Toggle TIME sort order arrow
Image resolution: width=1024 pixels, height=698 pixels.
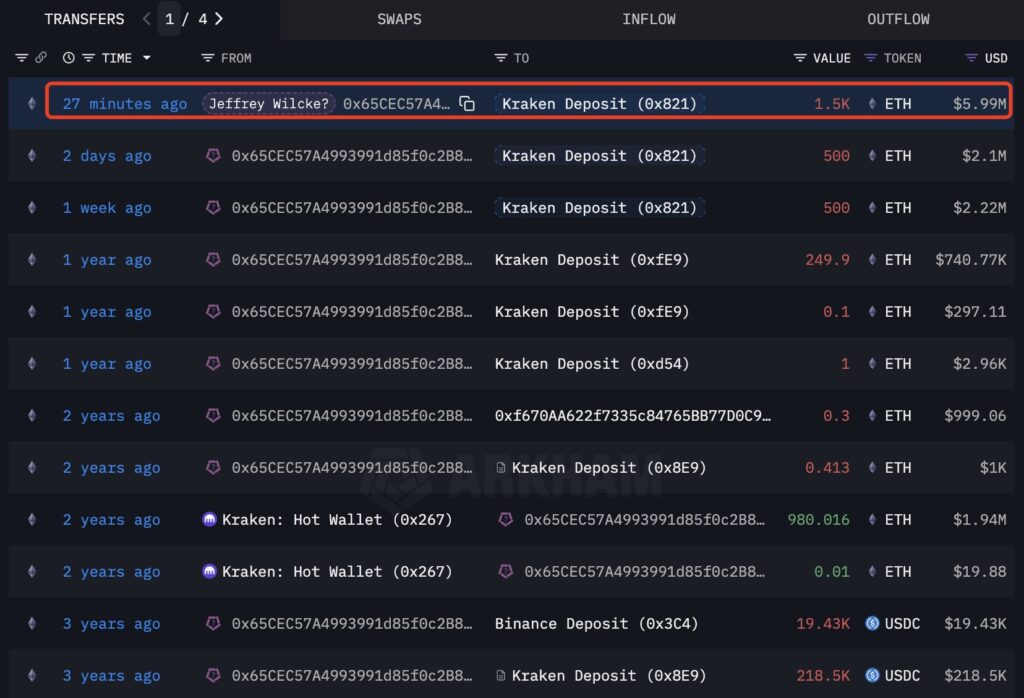coord(147,58)
